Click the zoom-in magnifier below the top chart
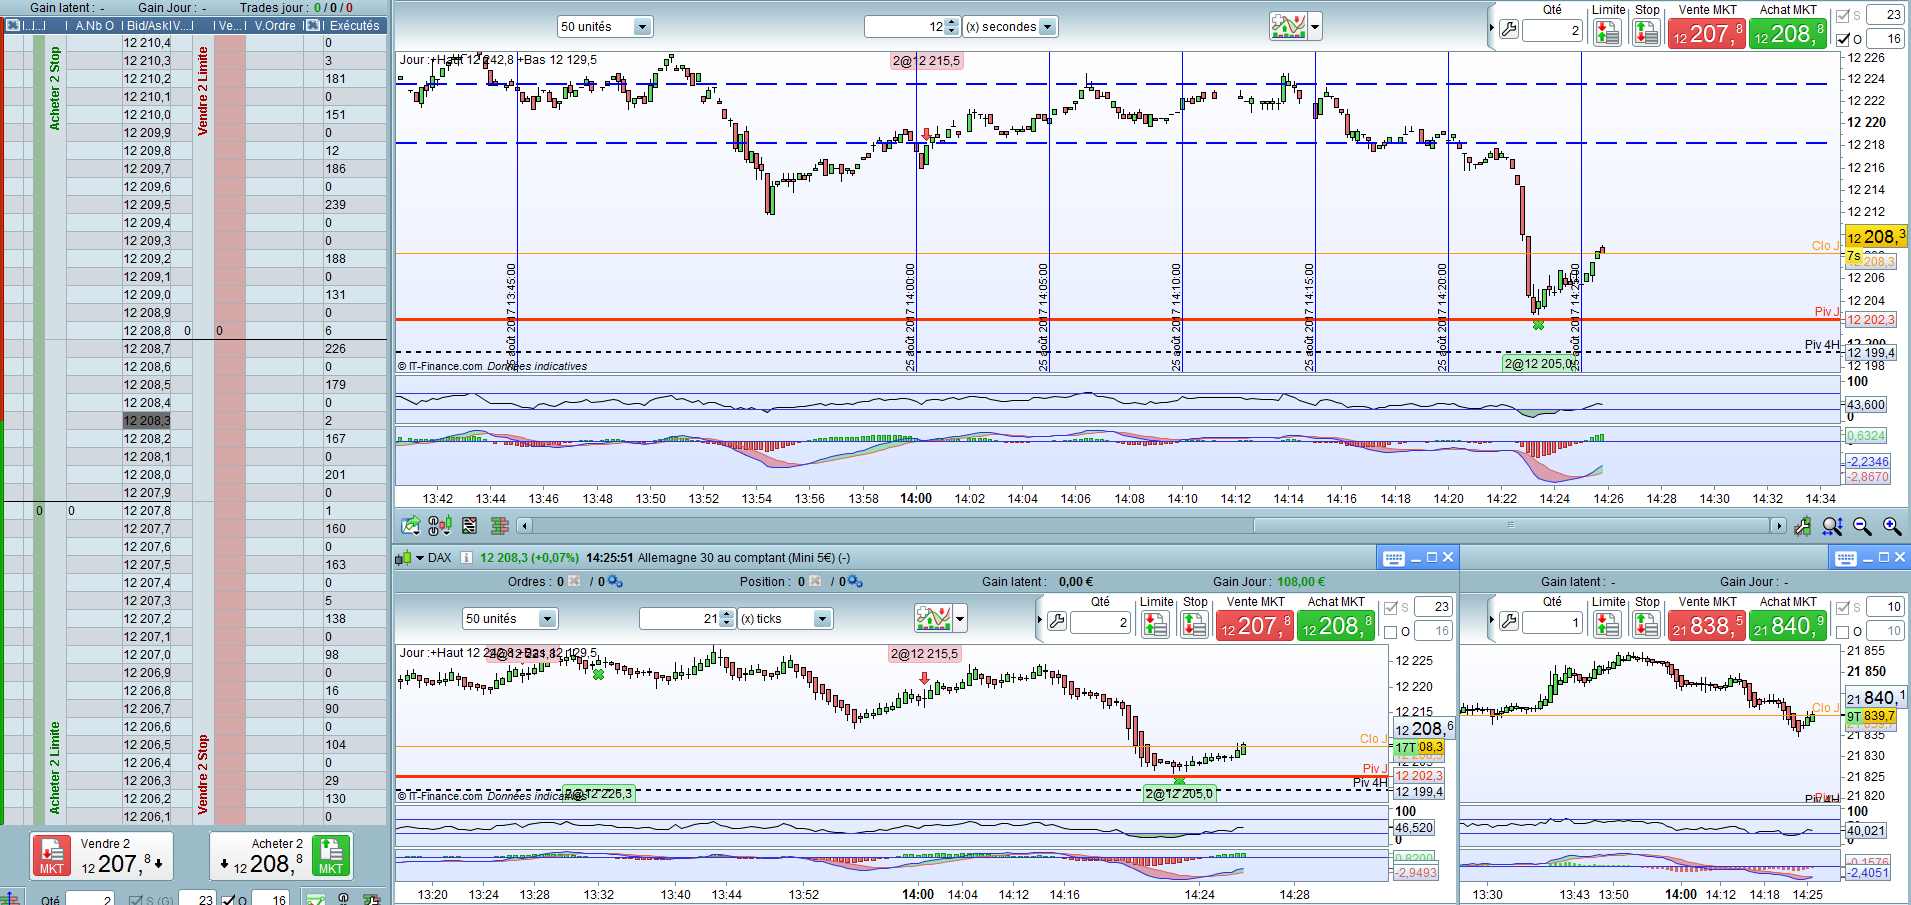The height and width of the screenshot is (905, 1911). [1891, 526]
